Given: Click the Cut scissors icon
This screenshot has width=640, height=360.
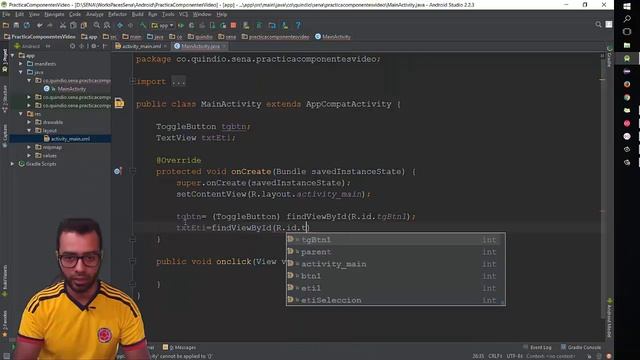Looking at the screenshot, I should tap(63, 25).
